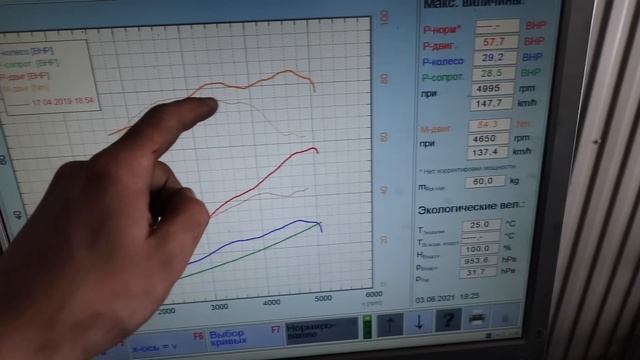Screen dimensions: 640x360
Task: Click the М-двиг. torque value field
Action: 489,124
